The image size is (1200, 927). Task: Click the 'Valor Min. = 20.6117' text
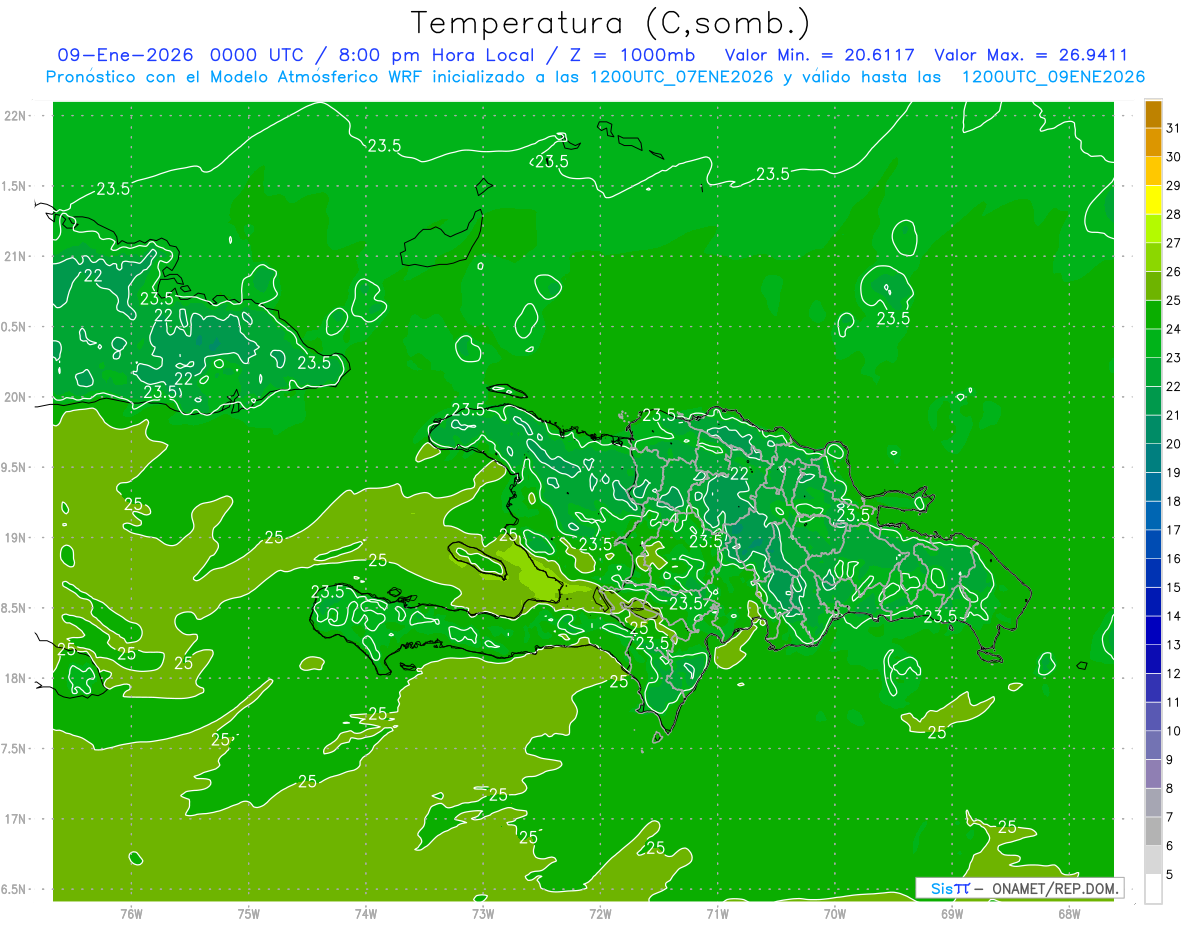coord(820,56)
